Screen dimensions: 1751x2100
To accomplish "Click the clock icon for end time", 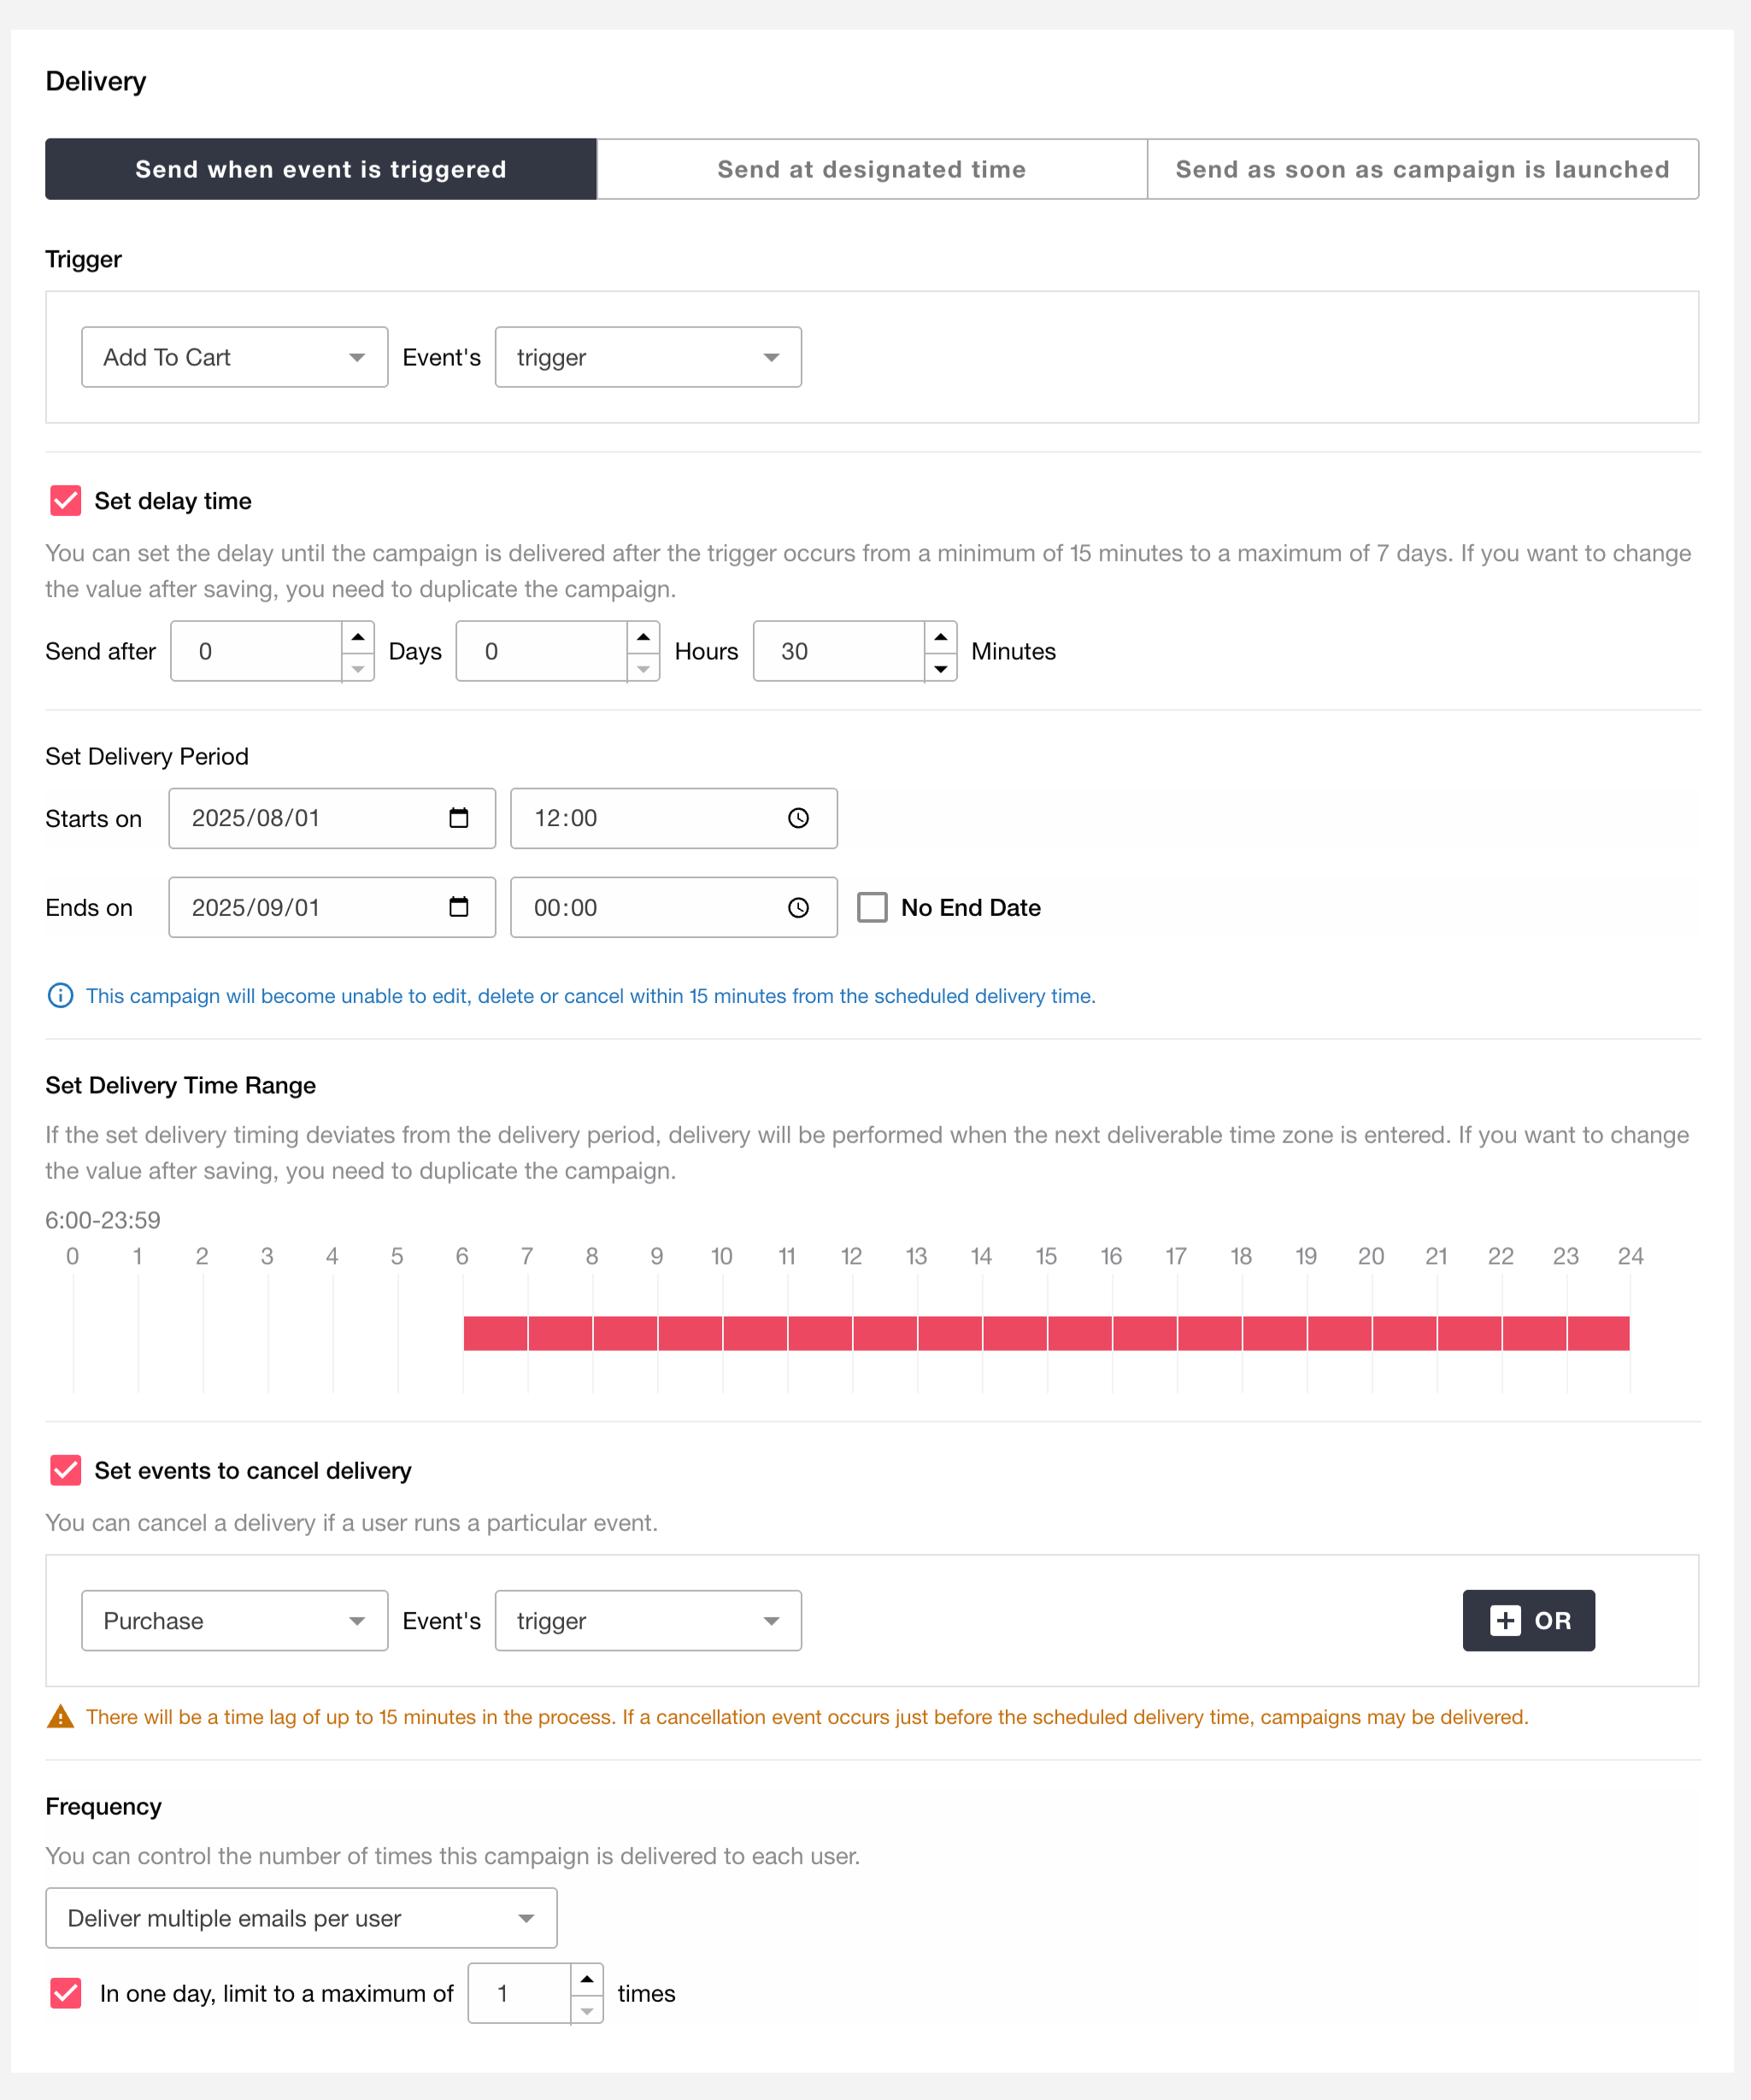I will click(798, 907).
